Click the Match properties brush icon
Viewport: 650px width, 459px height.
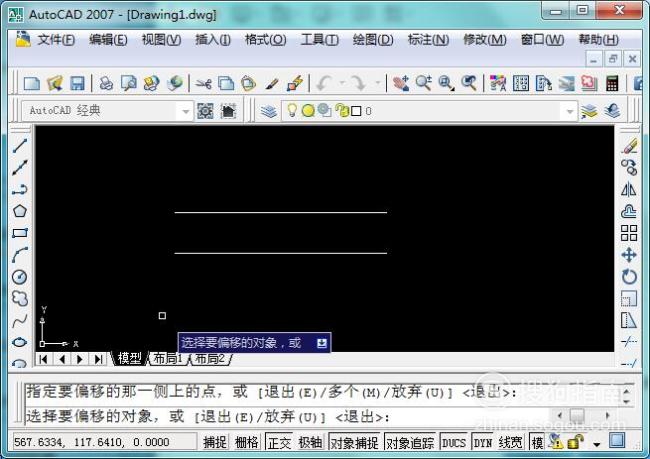point(272,84)
